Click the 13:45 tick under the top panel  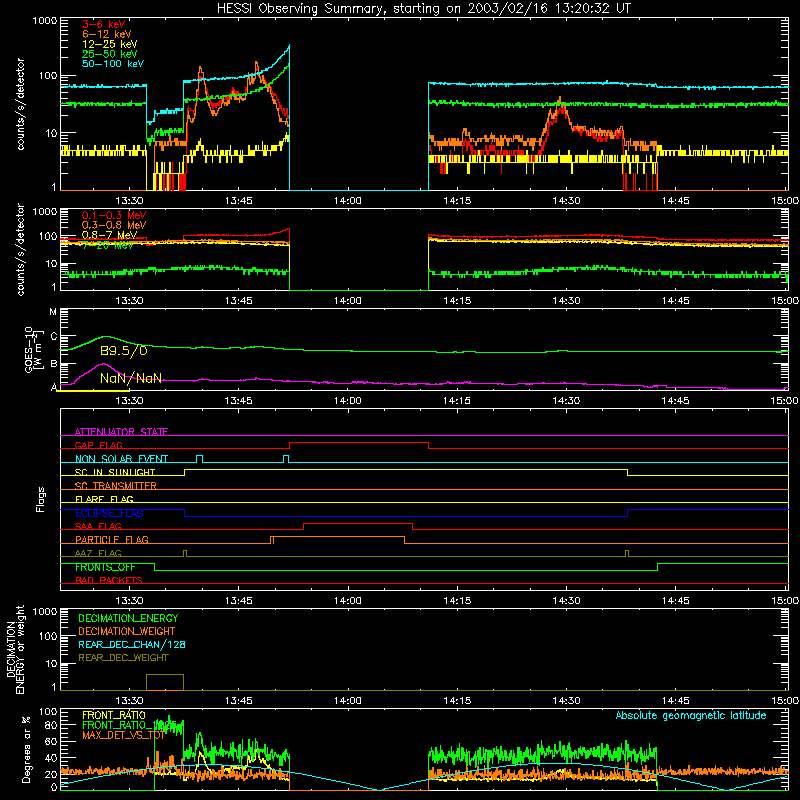pyautogui.click(x=238, y=201)
